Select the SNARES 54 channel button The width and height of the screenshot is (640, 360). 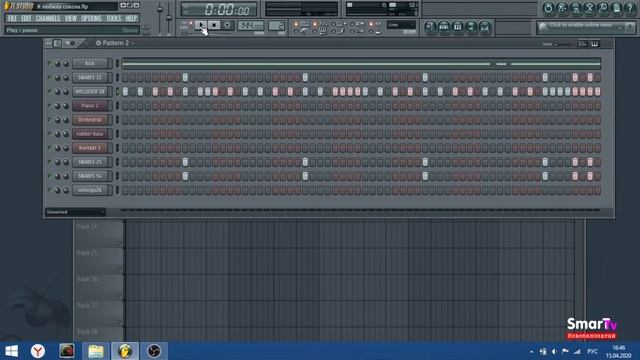[x=90, y=176]
